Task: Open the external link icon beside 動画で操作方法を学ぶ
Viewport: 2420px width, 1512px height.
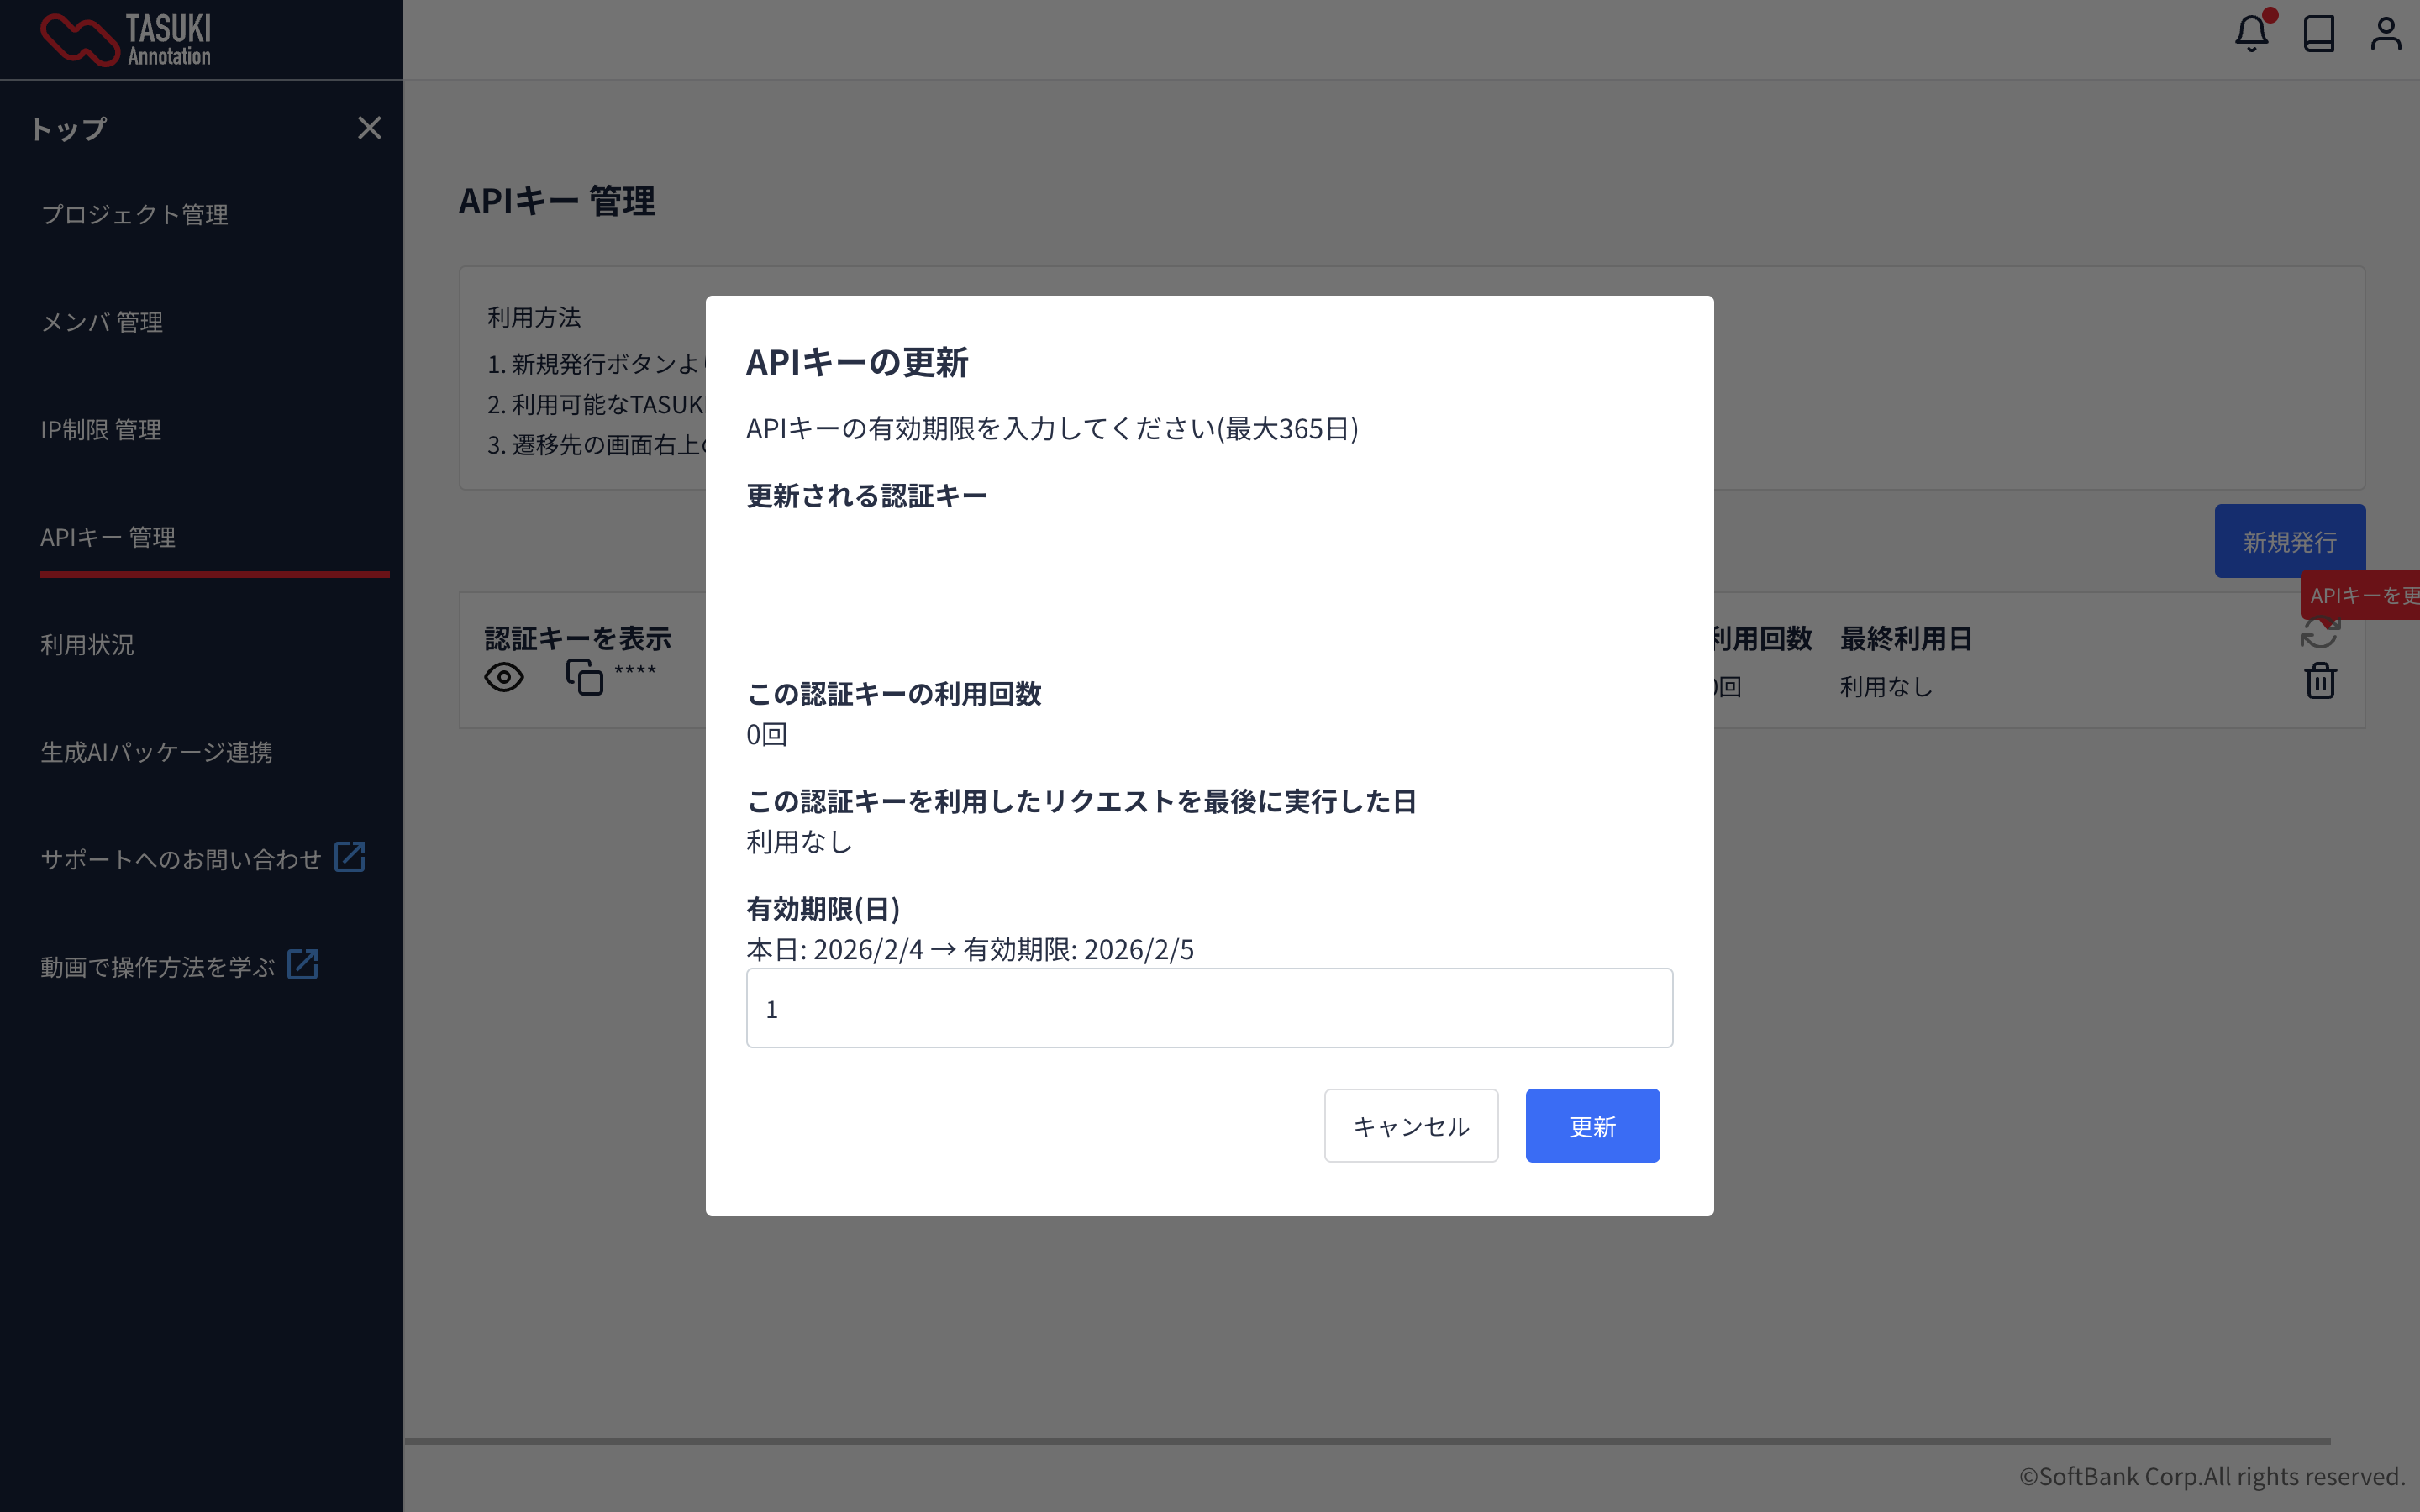Action: pos(302,965)
